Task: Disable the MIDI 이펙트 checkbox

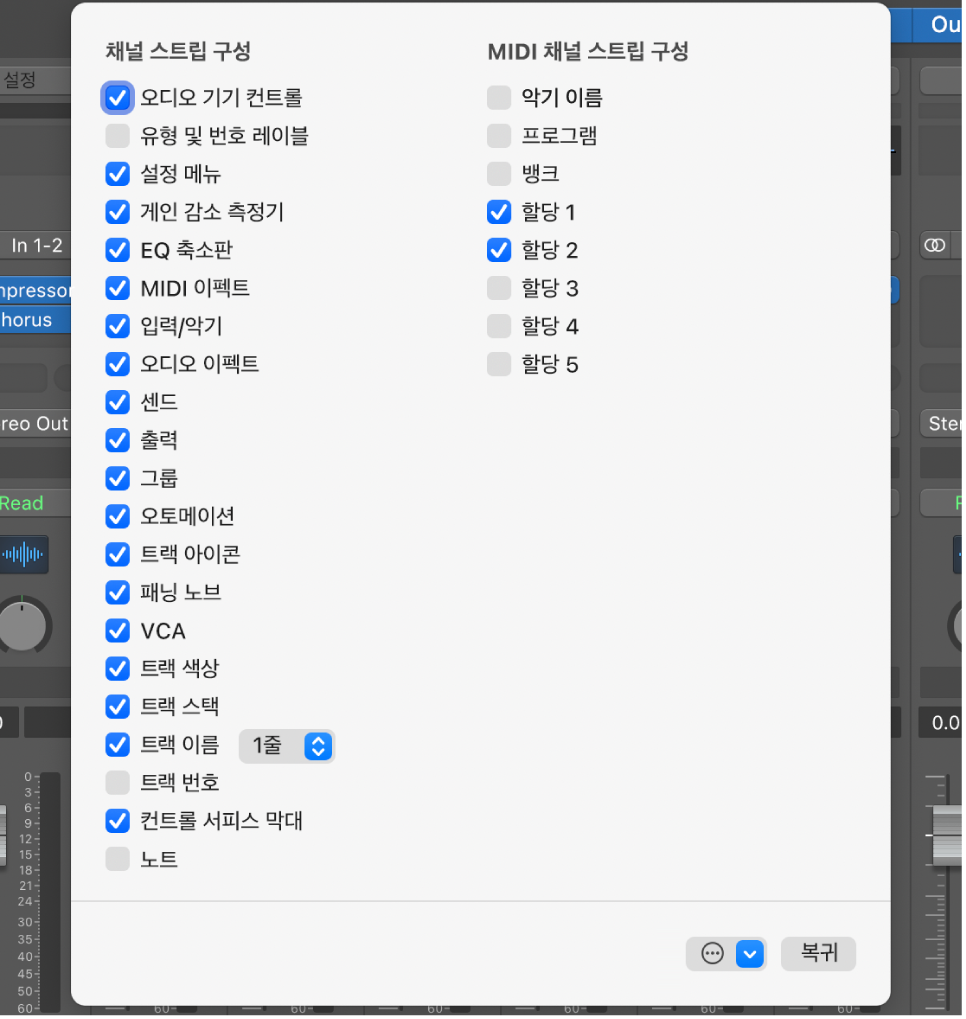Action: point(118,288)
